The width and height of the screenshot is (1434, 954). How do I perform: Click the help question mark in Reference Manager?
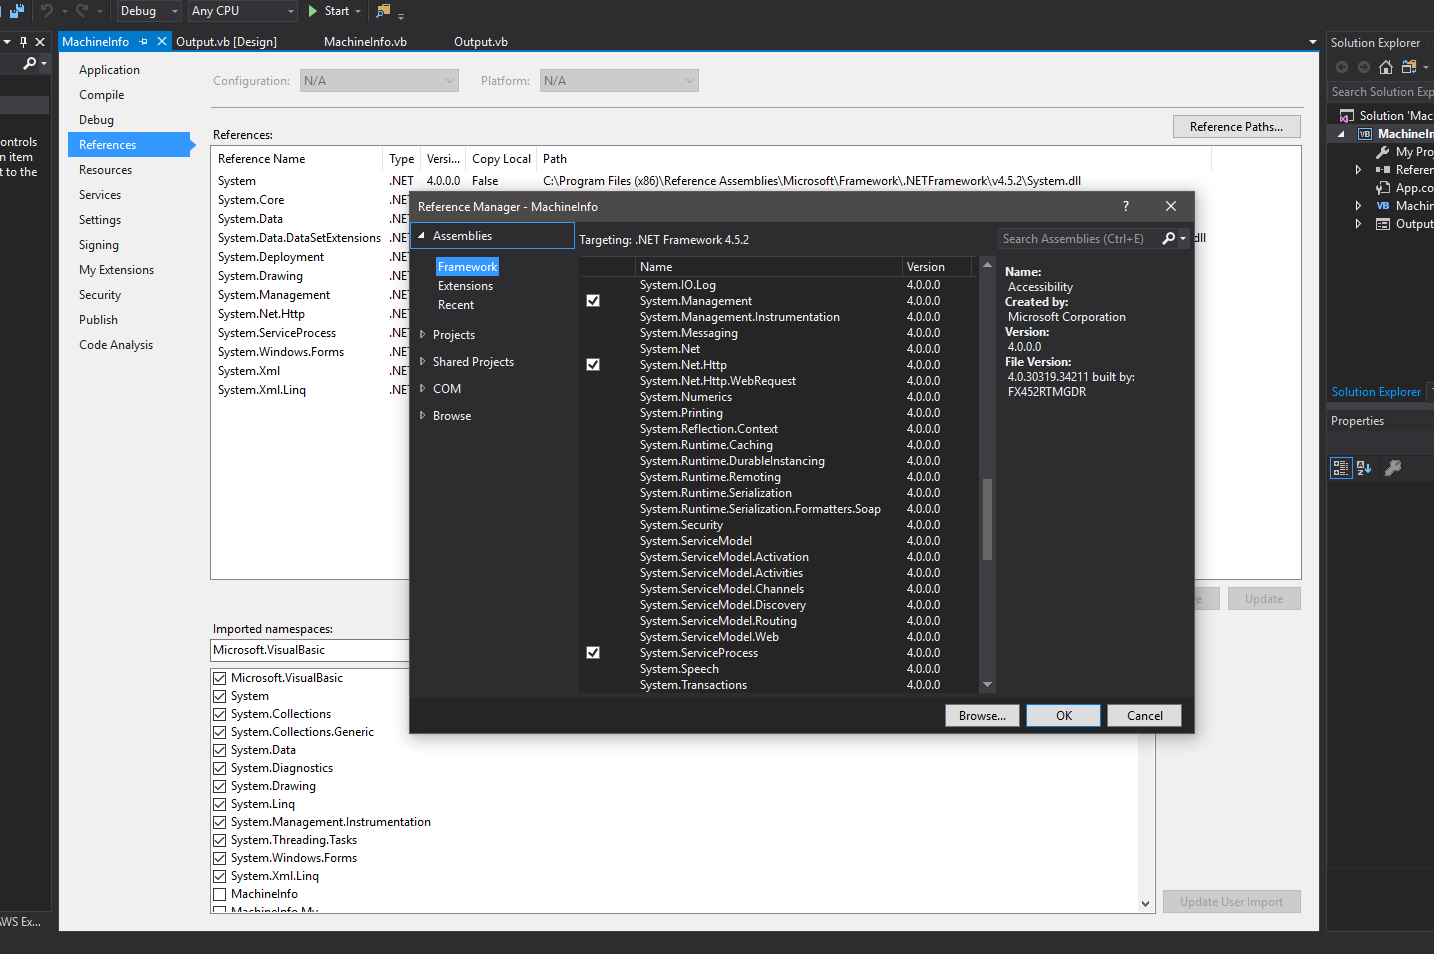[1126, 206]
